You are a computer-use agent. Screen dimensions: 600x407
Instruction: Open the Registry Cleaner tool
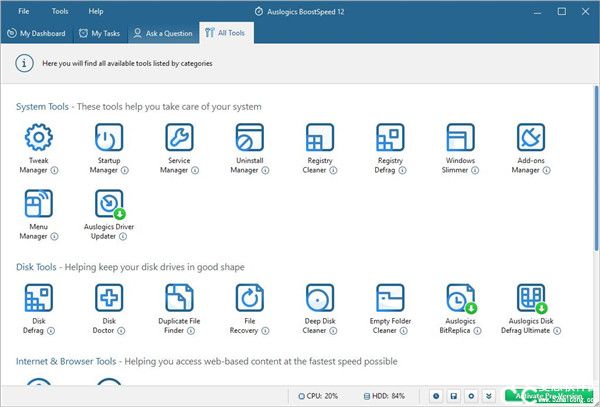point(320,138)
